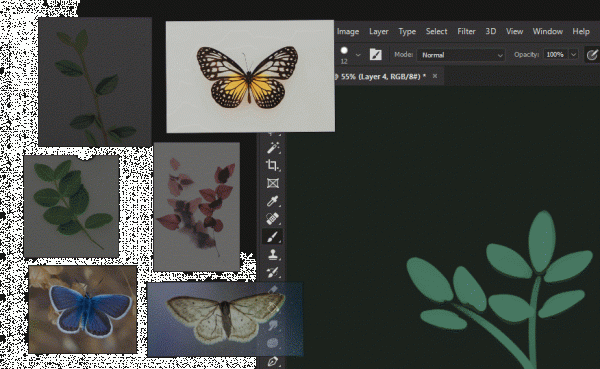Select the Crop tool
Image resolution: width=600 pixels, height=369 pixels.
tap(272, 165)
